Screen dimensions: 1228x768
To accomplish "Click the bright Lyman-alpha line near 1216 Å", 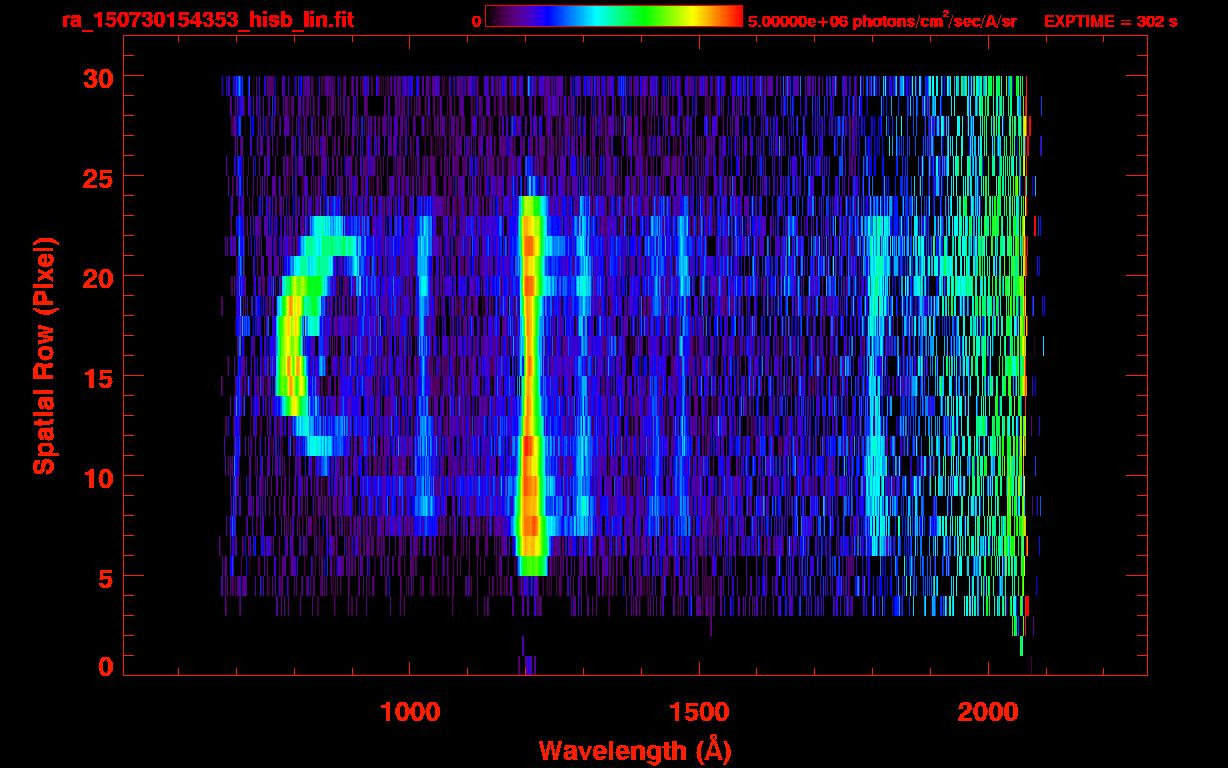I will click(x=530, y=385).
